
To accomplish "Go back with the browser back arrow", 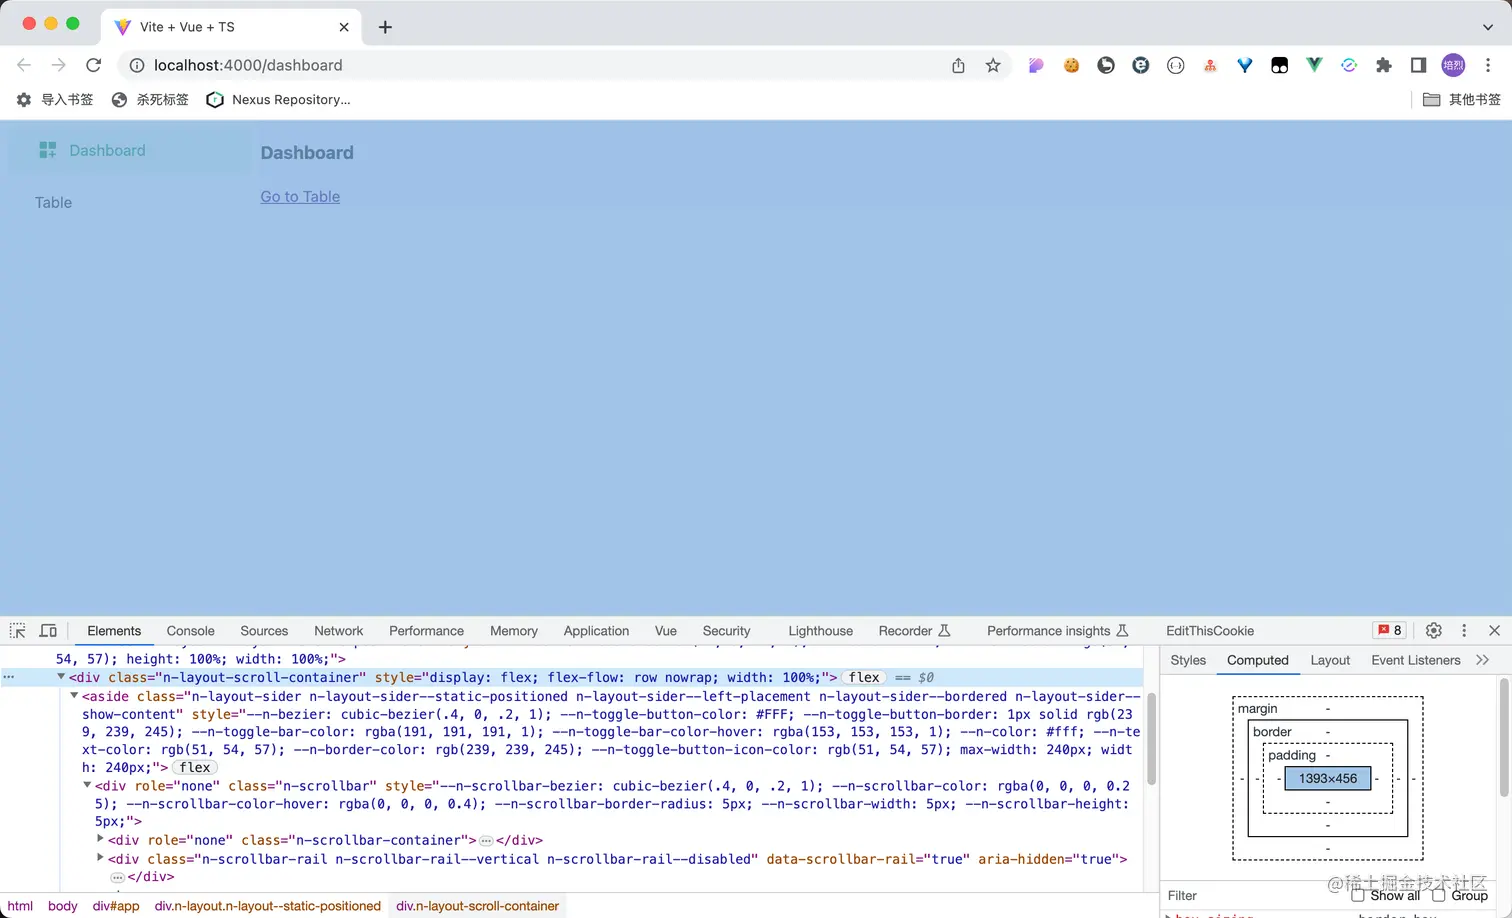I will pyautogui.click(x=24, y=65).
